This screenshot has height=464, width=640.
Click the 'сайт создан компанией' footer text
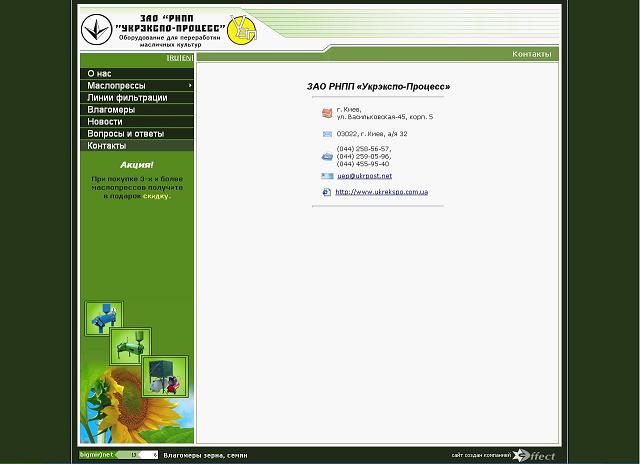(481, 455)
